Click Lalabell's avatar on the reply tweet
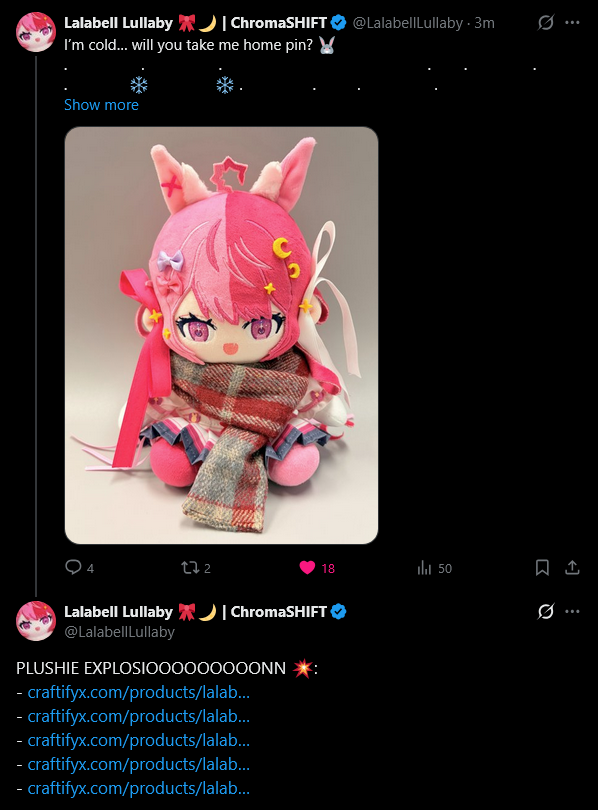This screenshot has width=598, height=810. click(36, 621)
